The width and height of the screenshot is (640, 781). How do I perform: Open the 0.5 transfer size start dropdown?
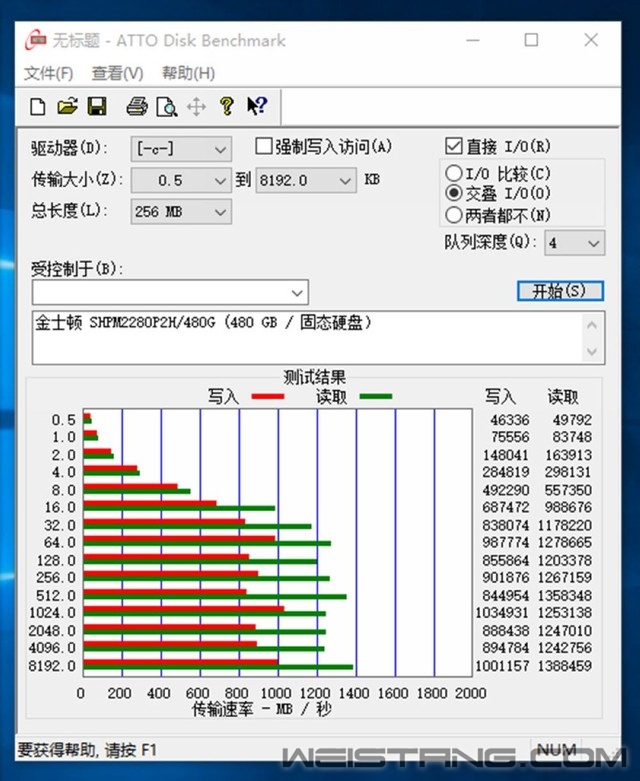181,180
